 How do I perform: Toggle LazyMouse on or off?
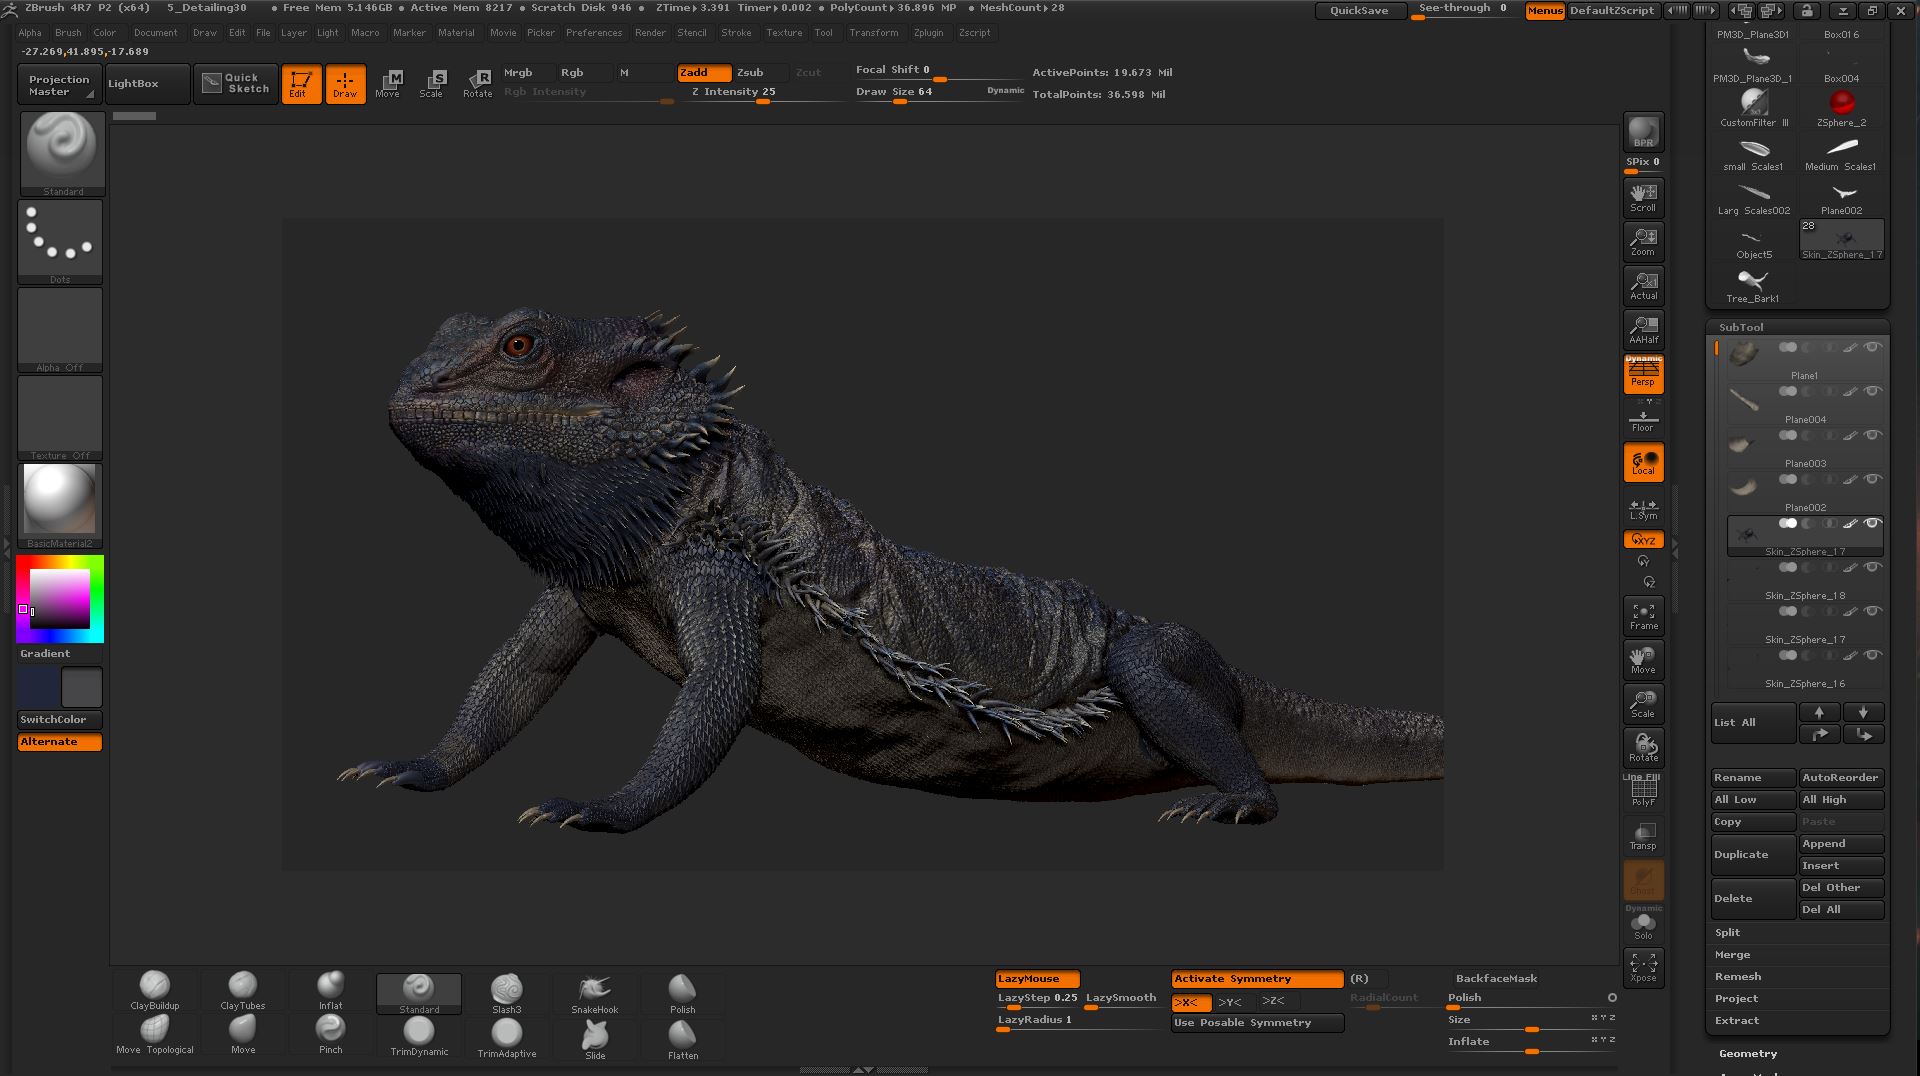(1037, 979)
